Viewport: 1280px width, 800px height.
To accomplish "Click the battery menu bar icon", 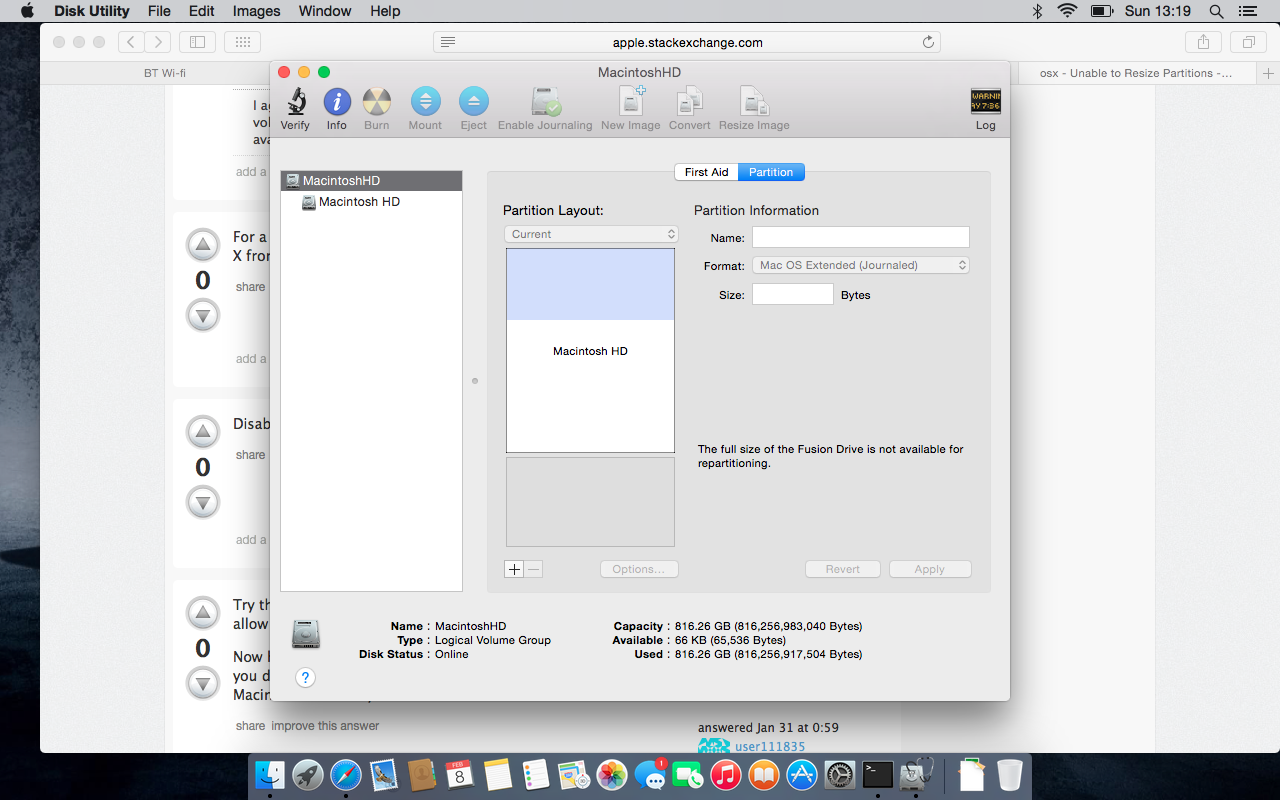I will (1102, 11).
